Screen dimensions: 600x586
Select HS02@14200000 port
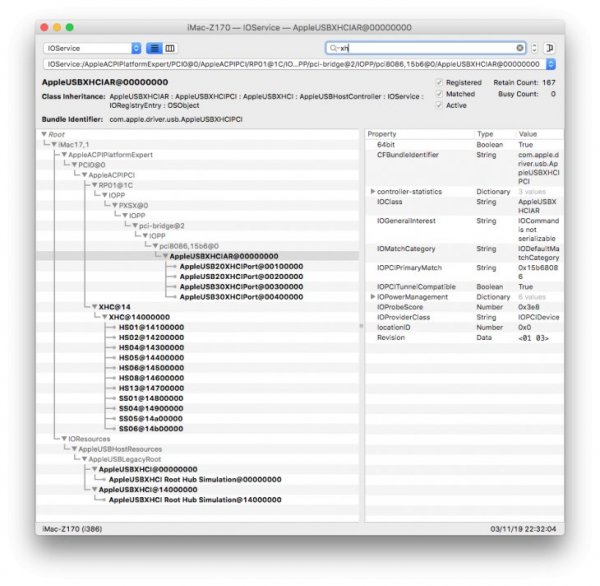click(x=151, y=337)
